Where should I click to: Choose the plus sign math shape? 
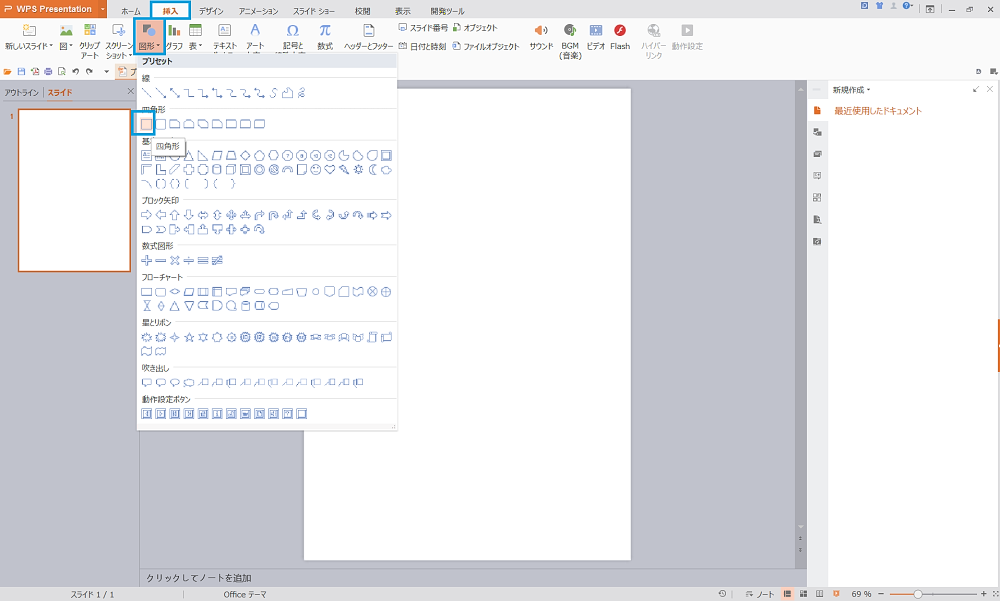pyautogui.click(x=147, y=260)
